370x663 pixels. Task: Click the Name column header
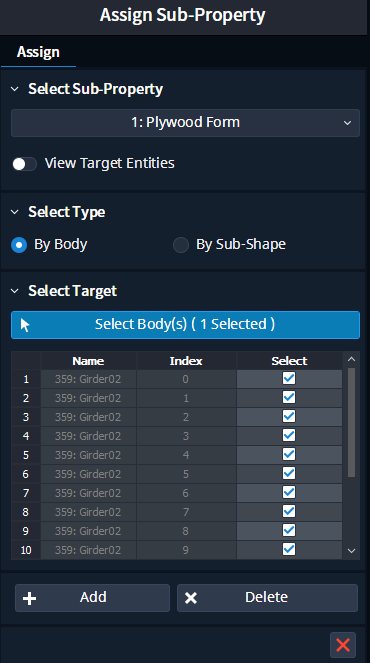[88, 361]
